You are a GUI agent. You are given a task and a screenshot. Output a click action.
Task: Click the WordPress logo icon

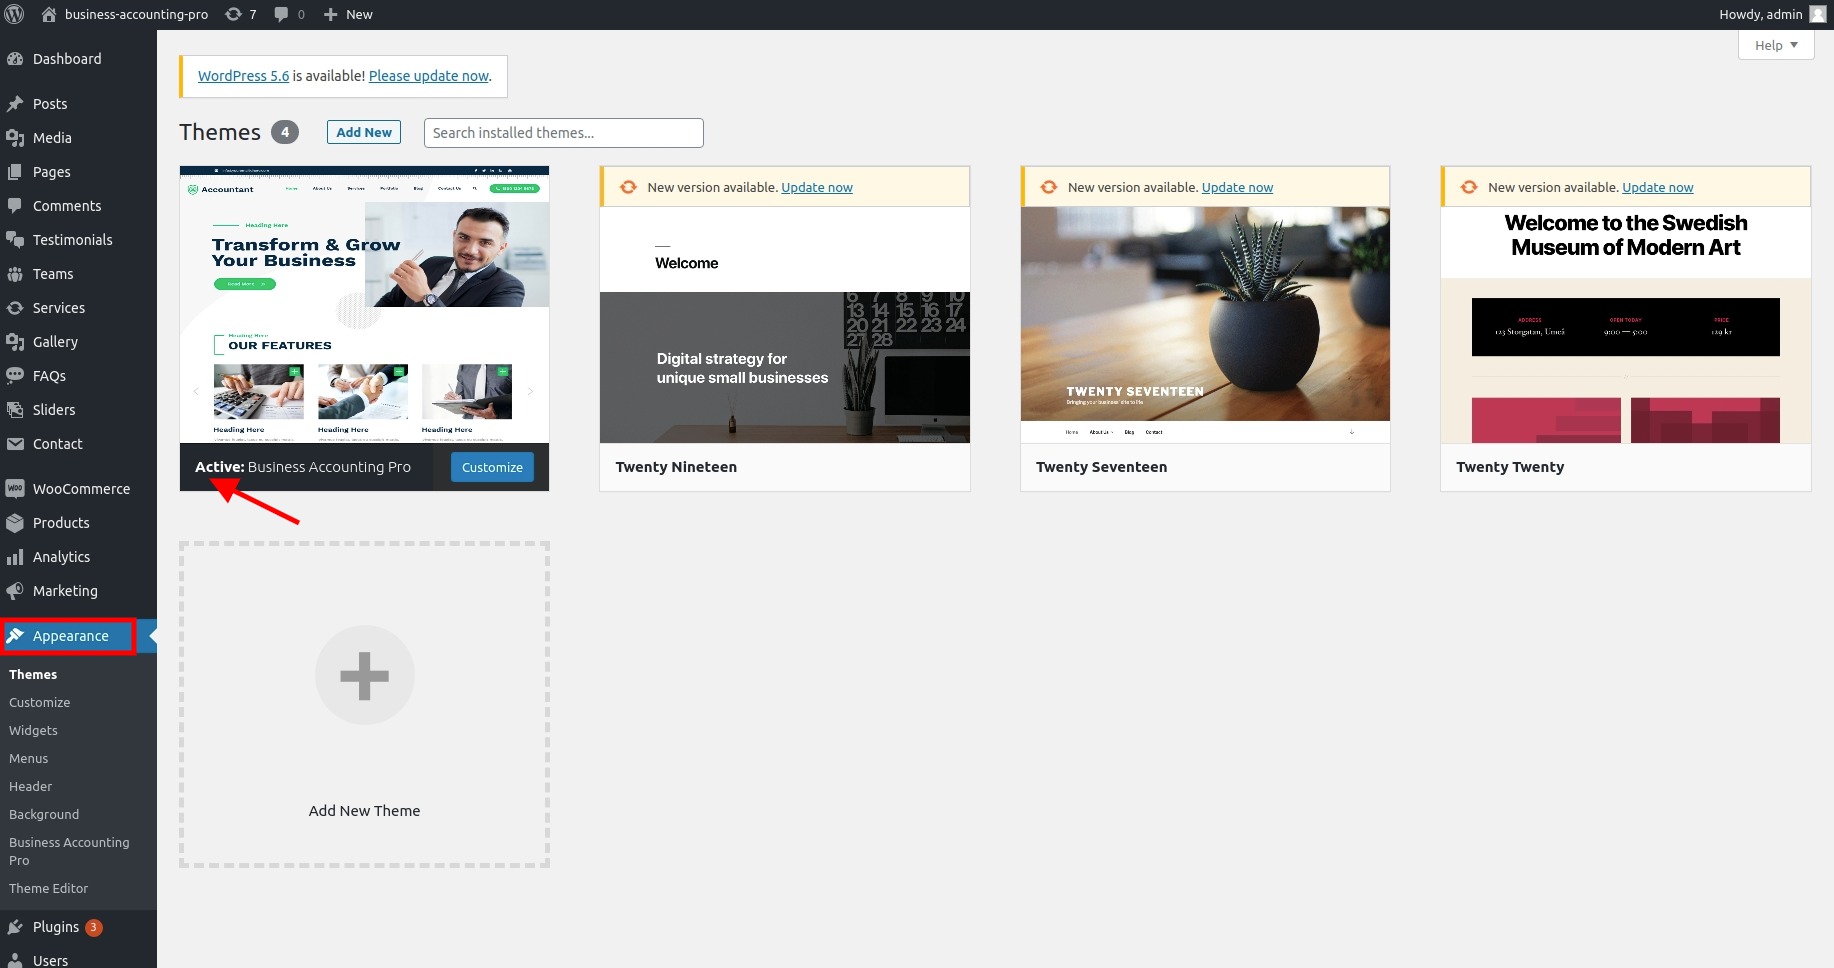click(x=15, y=14)
